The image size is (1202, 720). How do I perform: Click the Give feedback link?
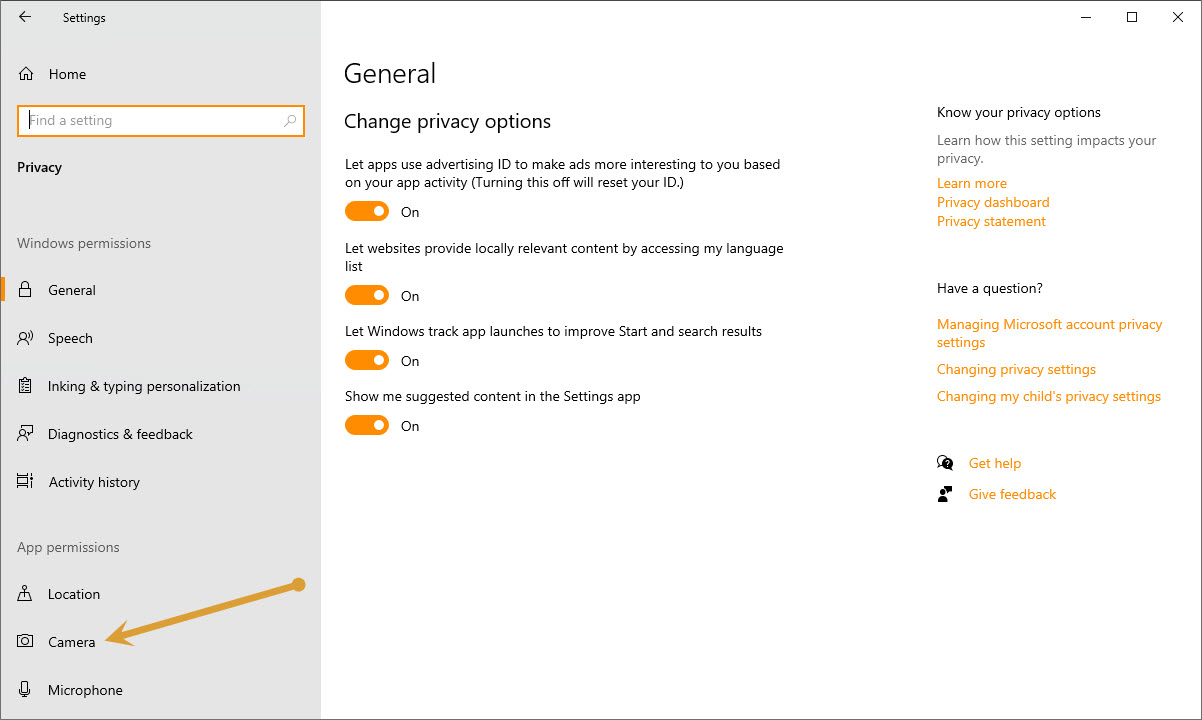(x=1012, y=494)
